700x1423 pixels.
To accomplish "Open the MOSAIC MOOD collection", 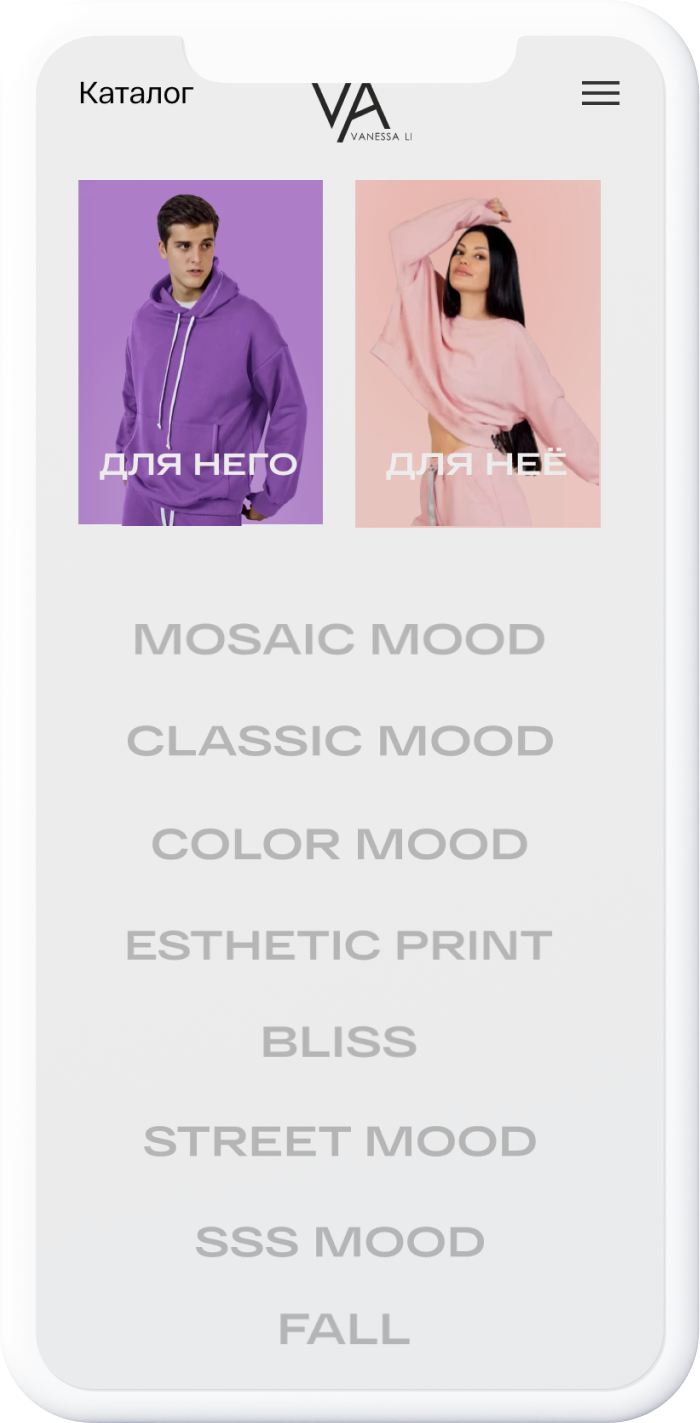I will [x=339, y=639].
